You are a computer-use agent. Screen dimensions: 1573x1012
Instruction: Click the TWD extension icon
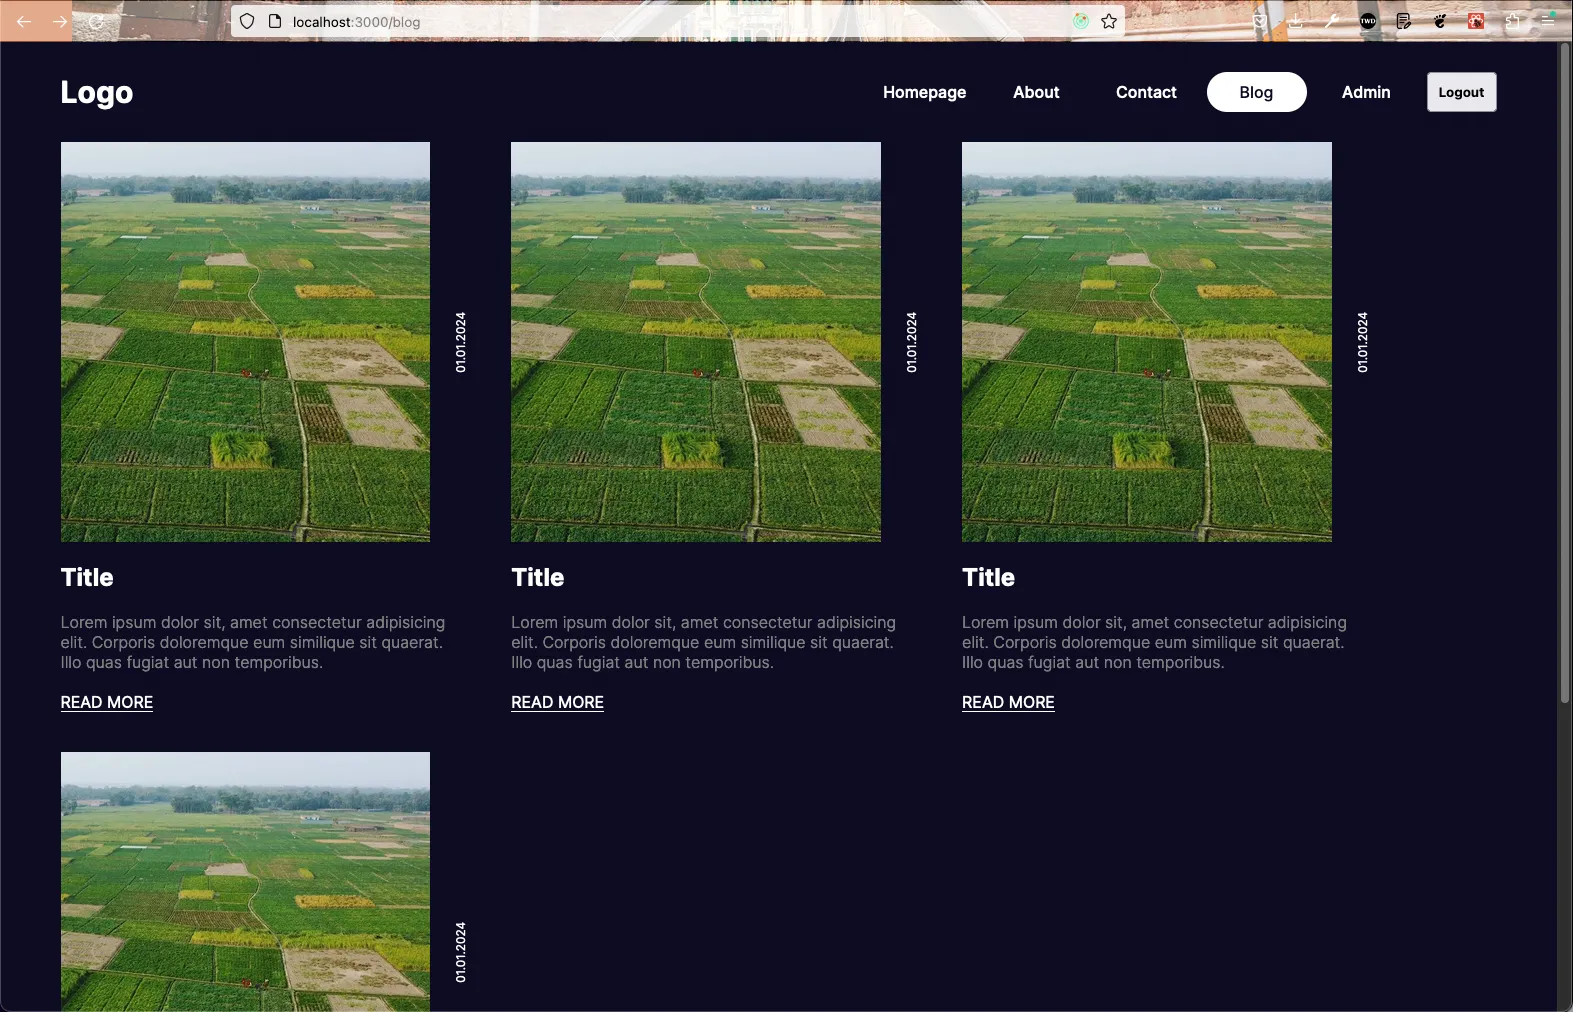(1368, 21)
